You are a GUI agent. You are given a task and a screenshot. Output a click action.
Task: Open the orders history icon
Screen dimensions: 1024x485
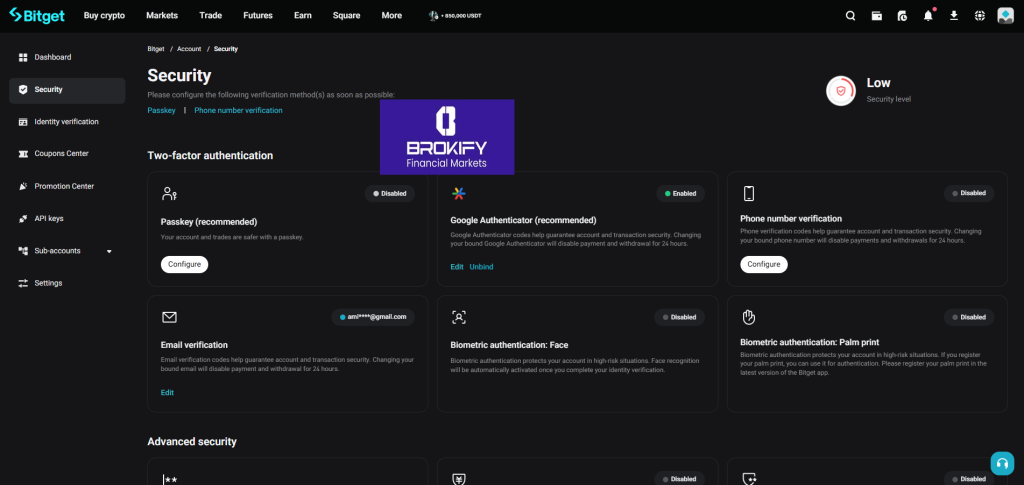[x=902, y=16]
